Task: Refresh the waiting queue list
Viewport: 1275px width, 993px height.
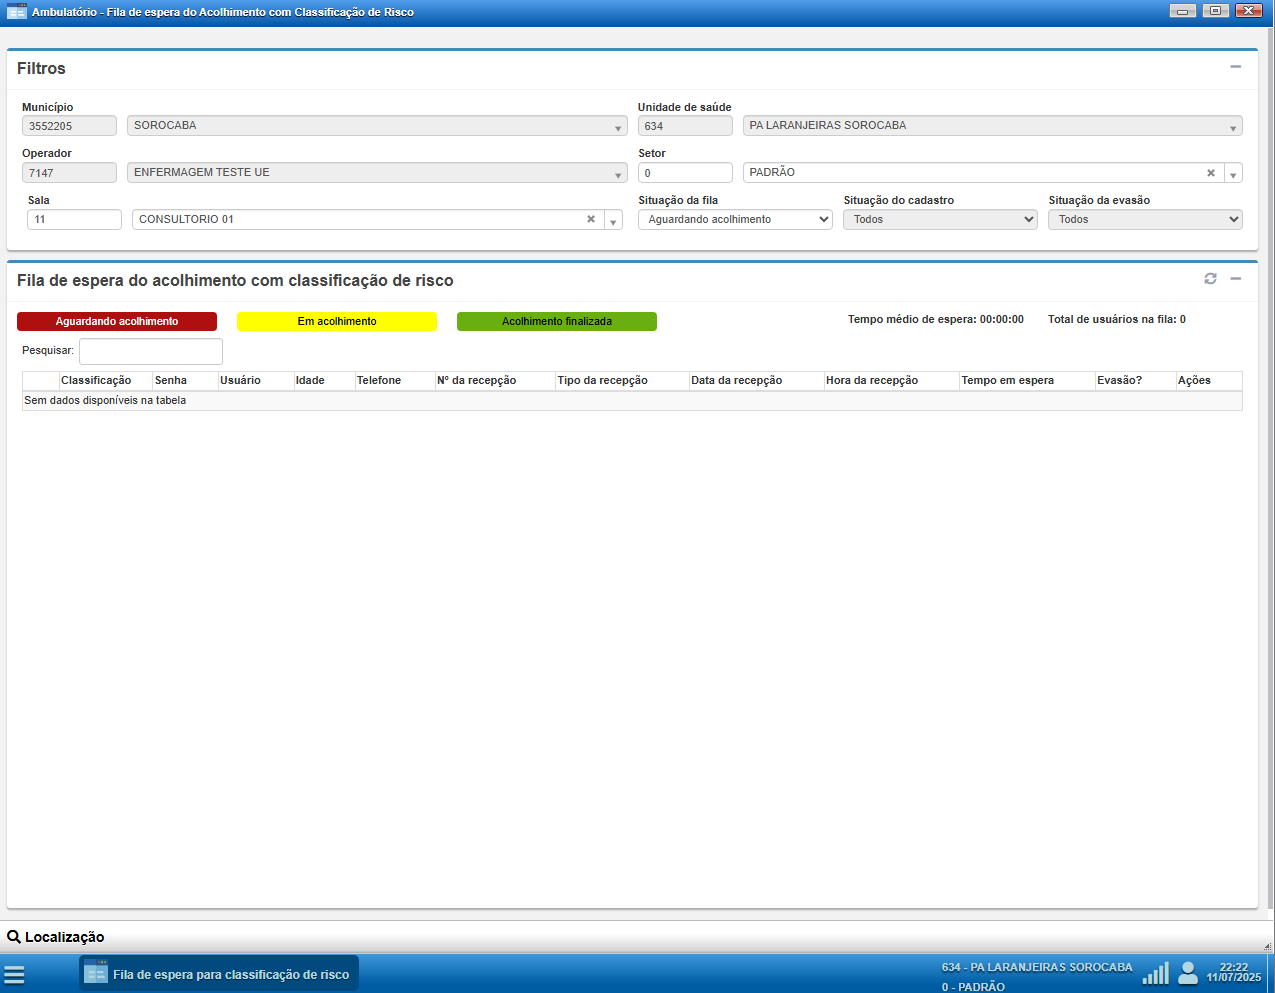Action: [1210, 279]
